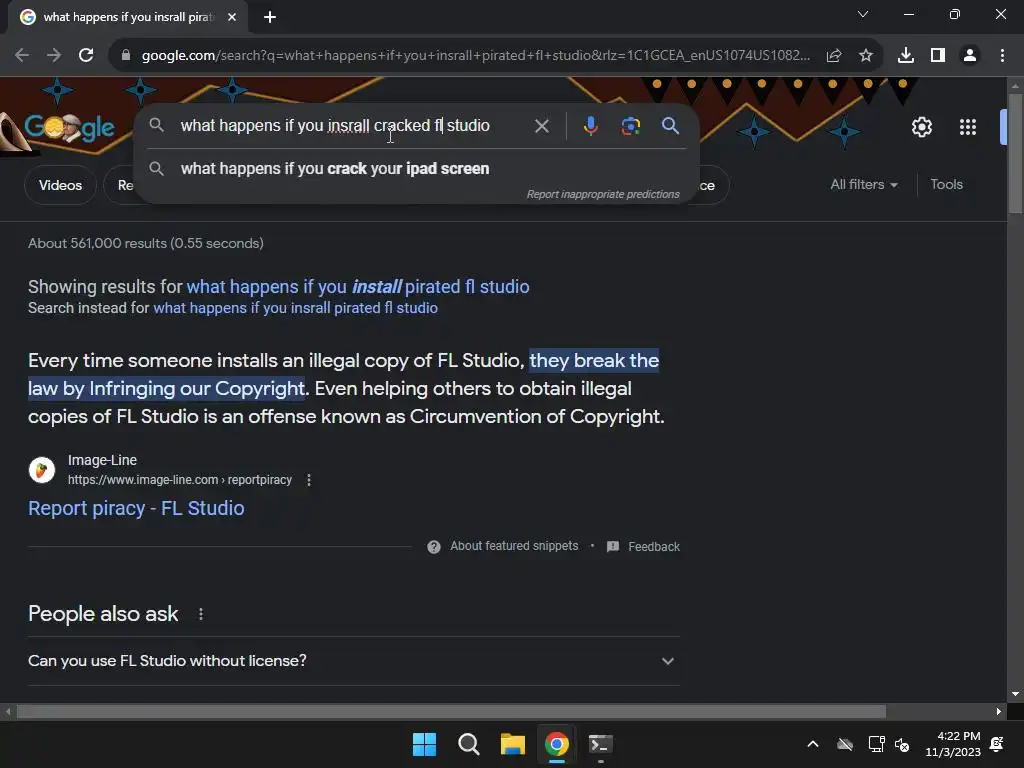Click the vertical scrollbar down arrow

[1015, 694]
